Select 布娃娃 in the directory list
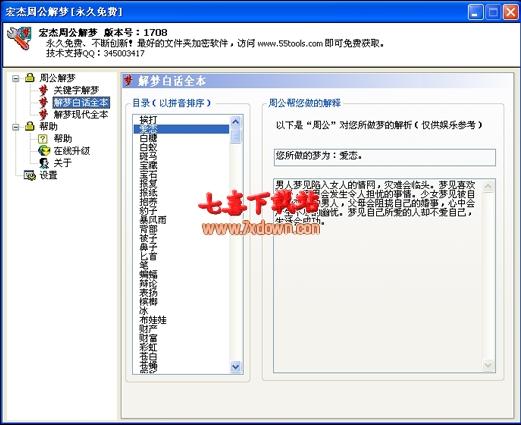The height and width of the screenshot is (425, 521). 153,320
